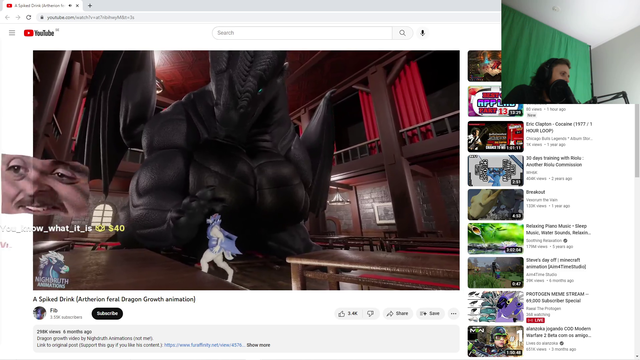Screen dimensions: 640x360
Task: Save the video to a playlist
Action: tap(430, 313)
